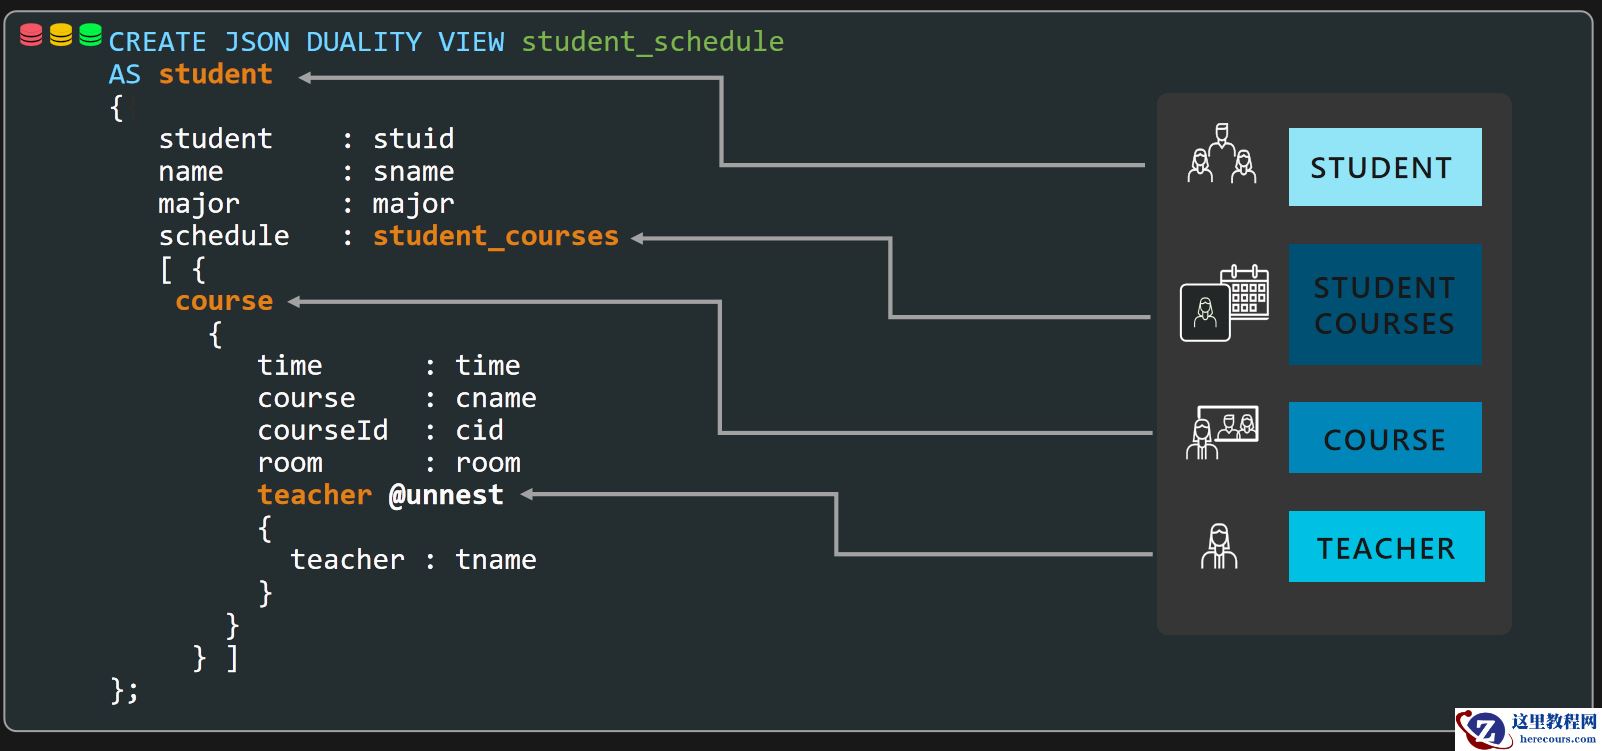Screen dimensions: 1602x751
Task: Click the orange teacher keyword
Action: click(314, 495)
